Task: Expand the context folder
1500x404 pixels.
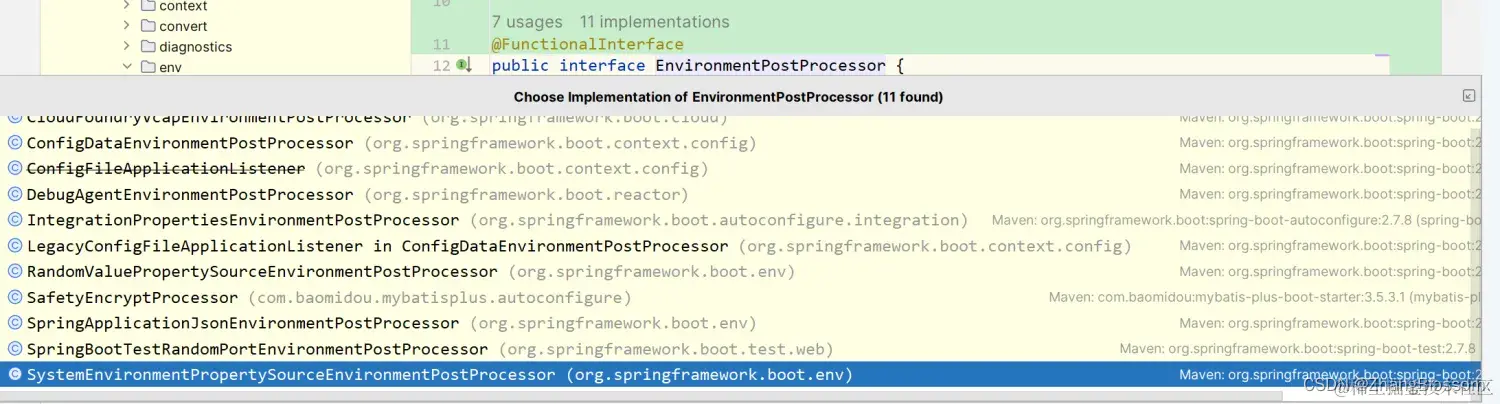Action: 127,6
